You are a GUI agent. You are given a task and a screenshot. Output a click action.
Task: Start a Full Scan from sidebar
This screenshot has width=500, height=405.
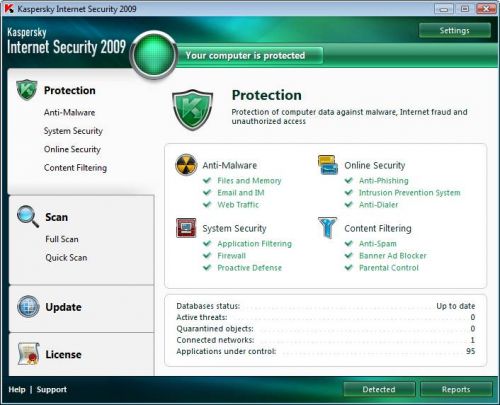(62, 239)
